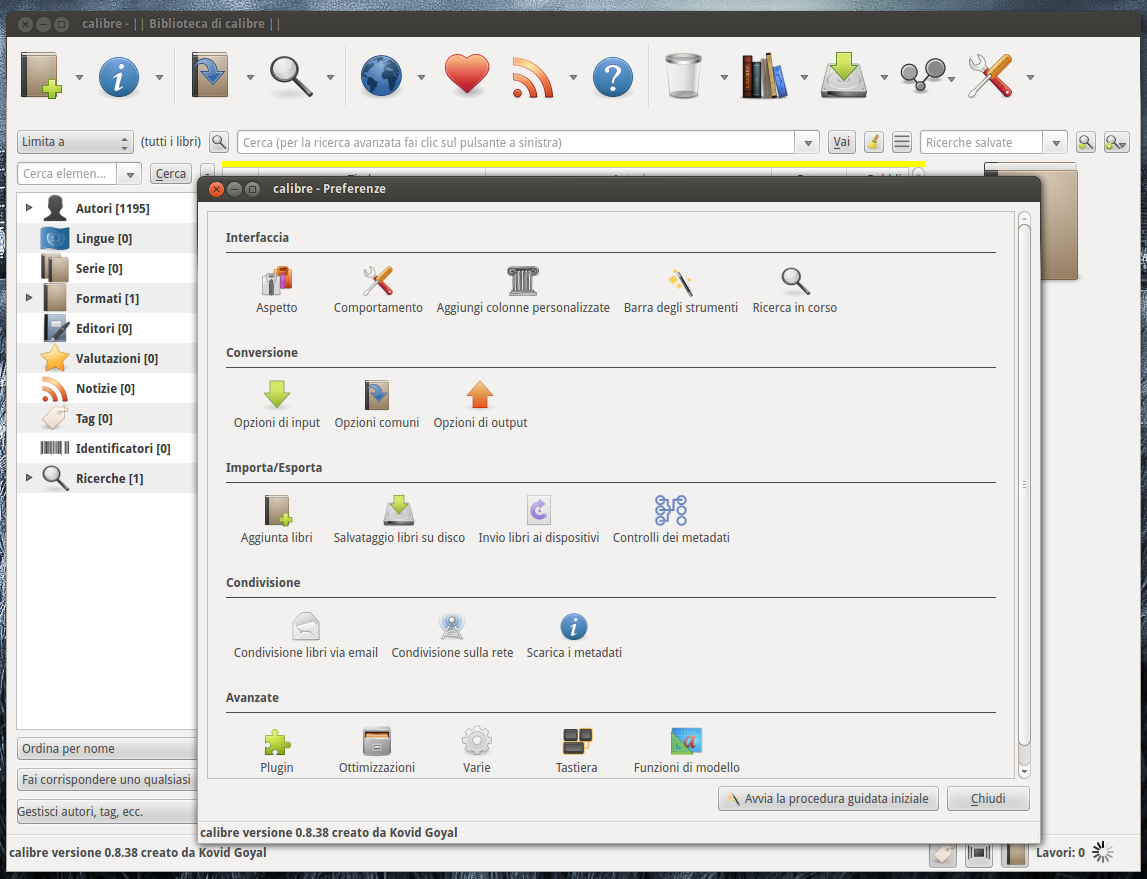Click the red heart donate icon
The height and width of the screenshot is (879, 1147).
[x=467, y=75]
